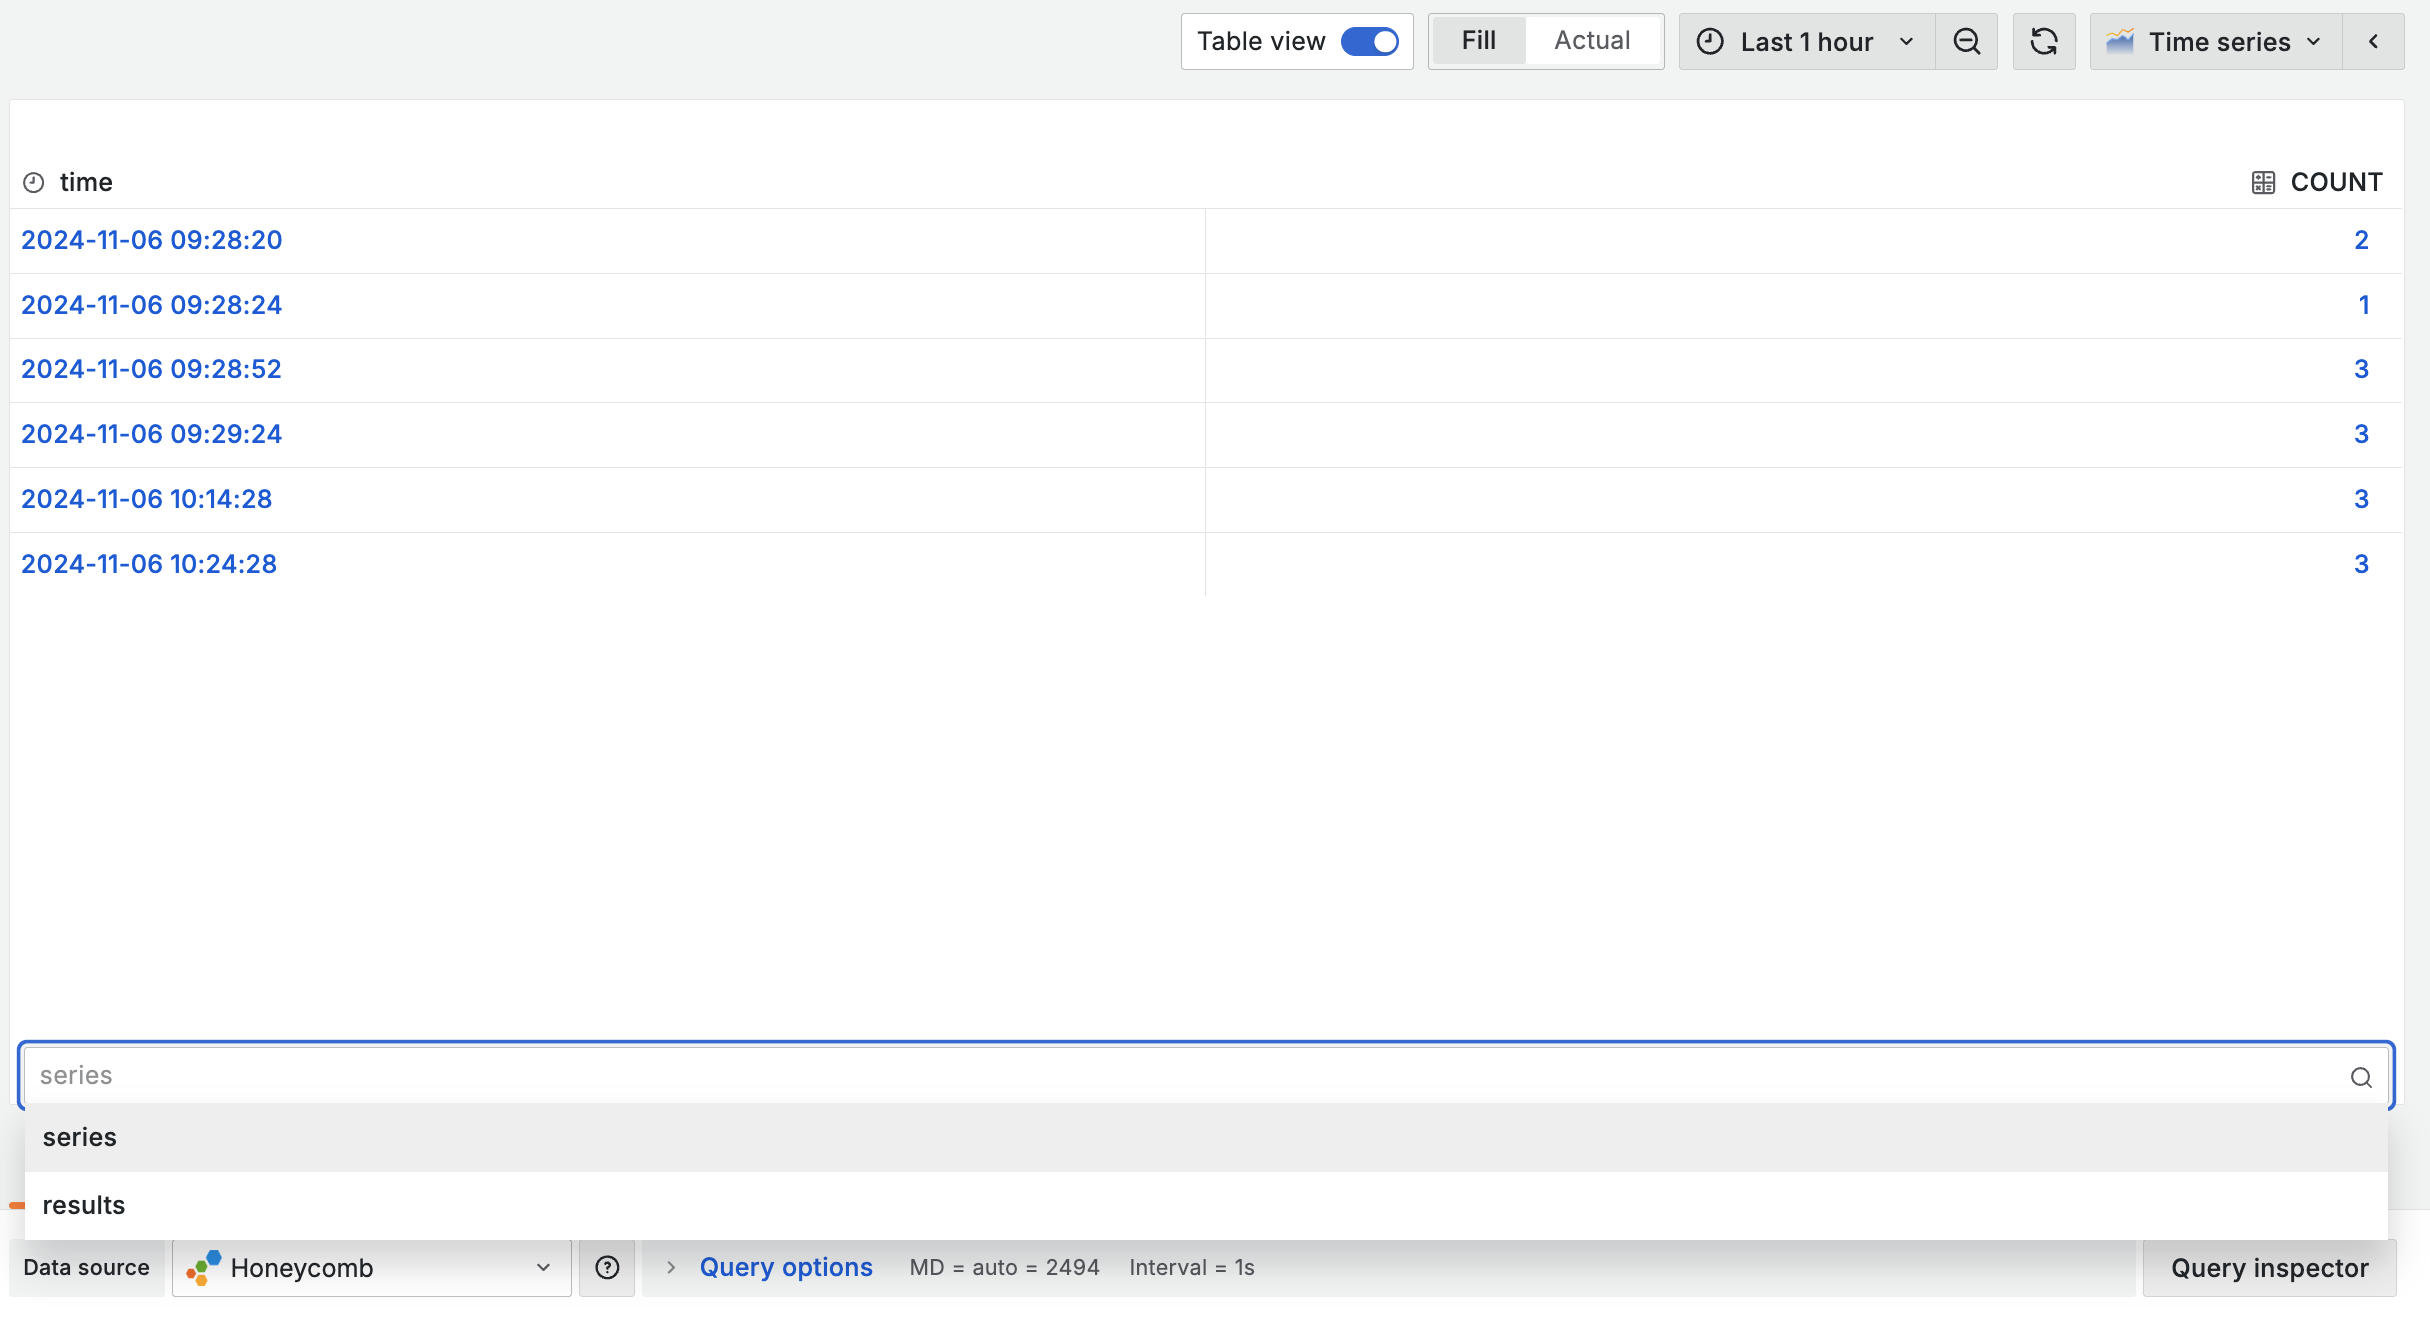Click the Honeycomb logo icon
This screenshot has width=2430, height=1326.
click(x=204, y=1268)
